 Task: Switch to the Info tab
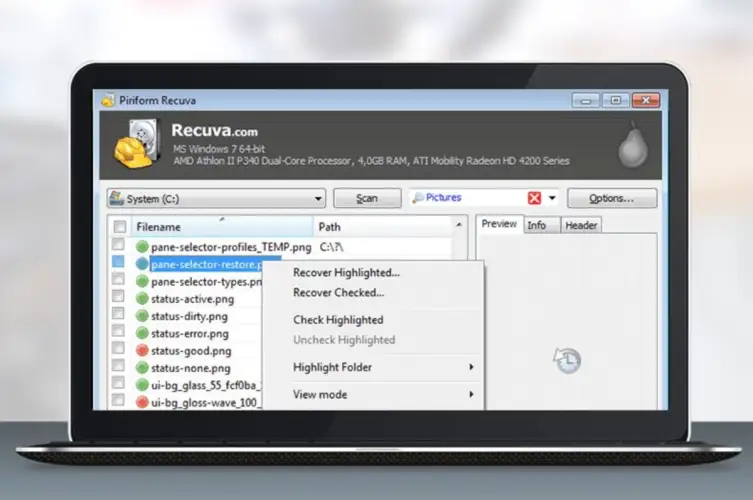point(537,225)
